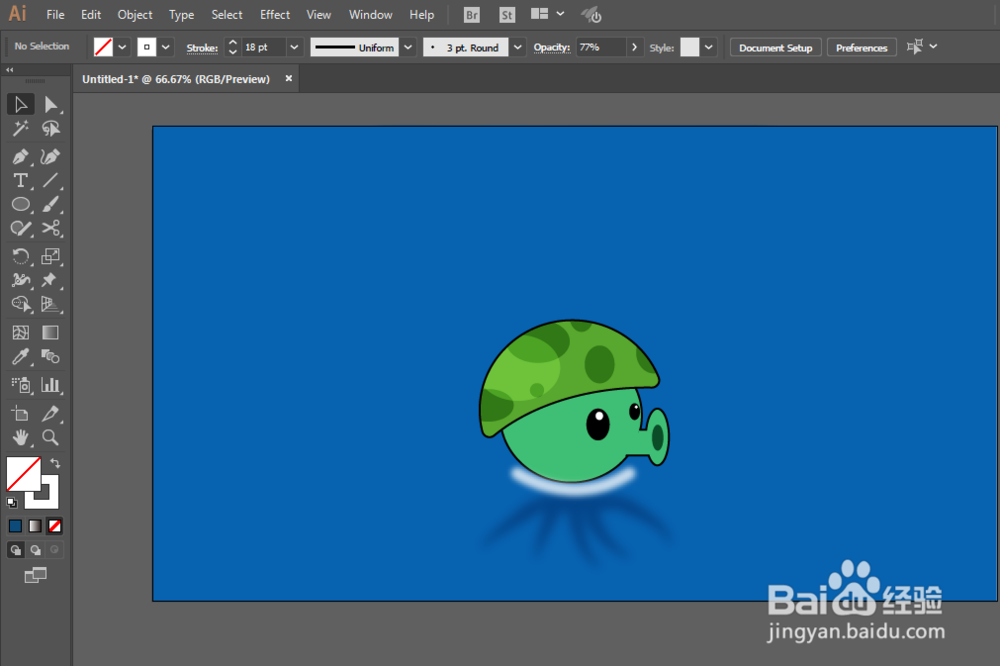Image resolution: width=1000 pixels, height=666 pixels.
Task: Reset to default fill and stroke
Action: [x=11, y=502]
